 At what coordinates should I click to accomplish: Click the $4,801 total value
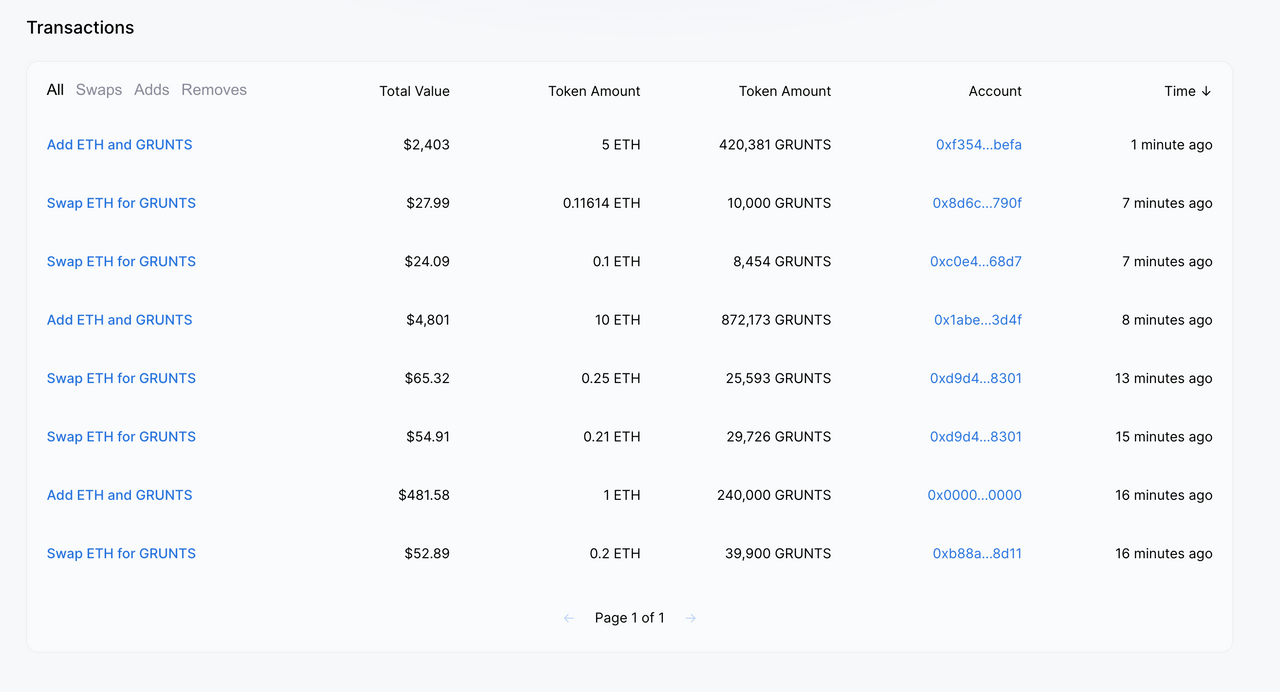(x=428, y=320)
